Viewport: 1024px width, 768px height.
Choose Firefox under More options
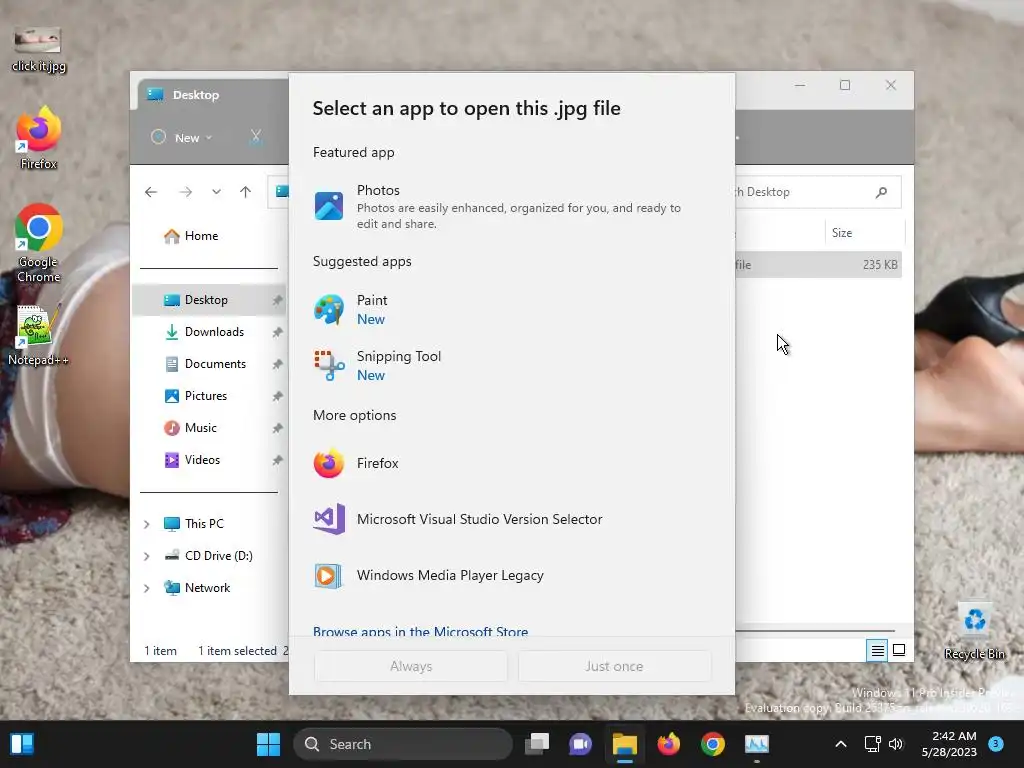pyautogui.click(x=511, y=464)
